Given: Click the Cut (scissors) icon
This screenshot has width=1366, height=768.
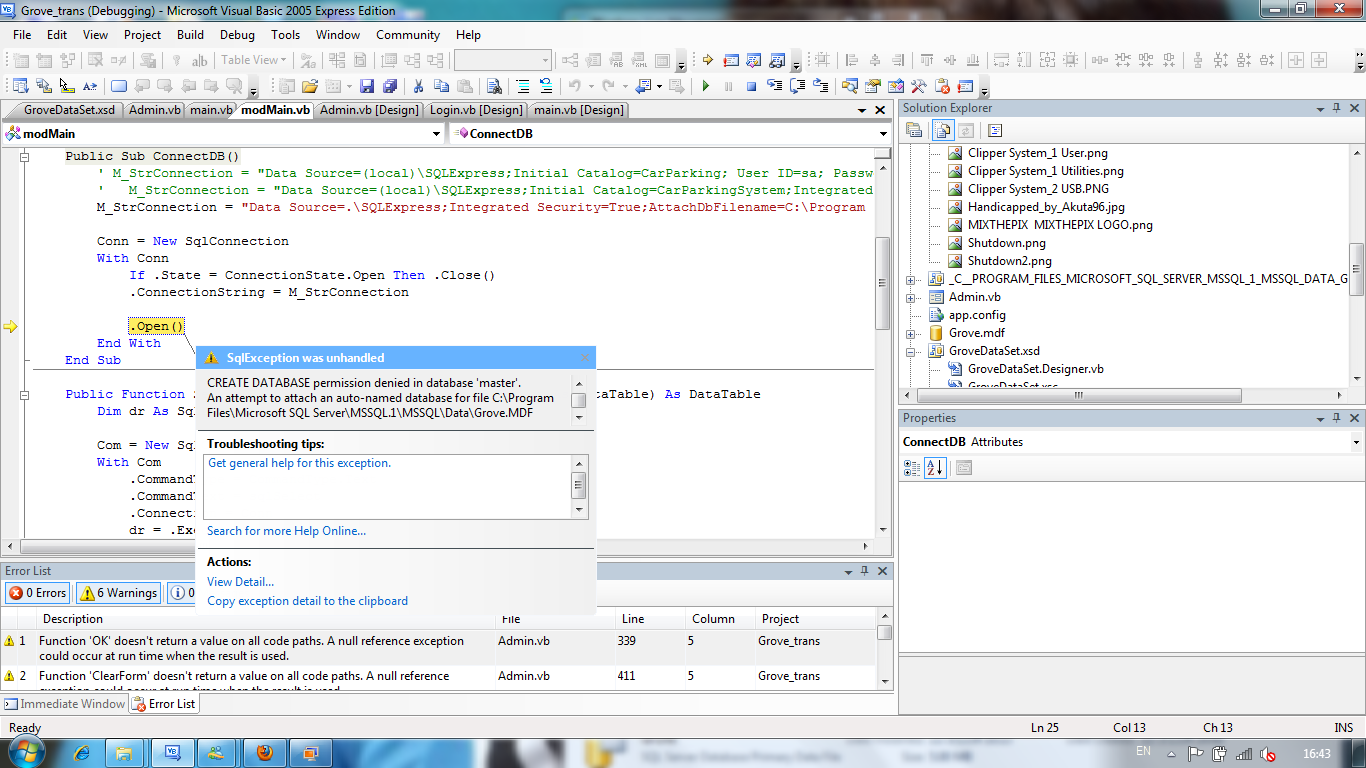Looking at the screenshot, I should tap(418, 86).
